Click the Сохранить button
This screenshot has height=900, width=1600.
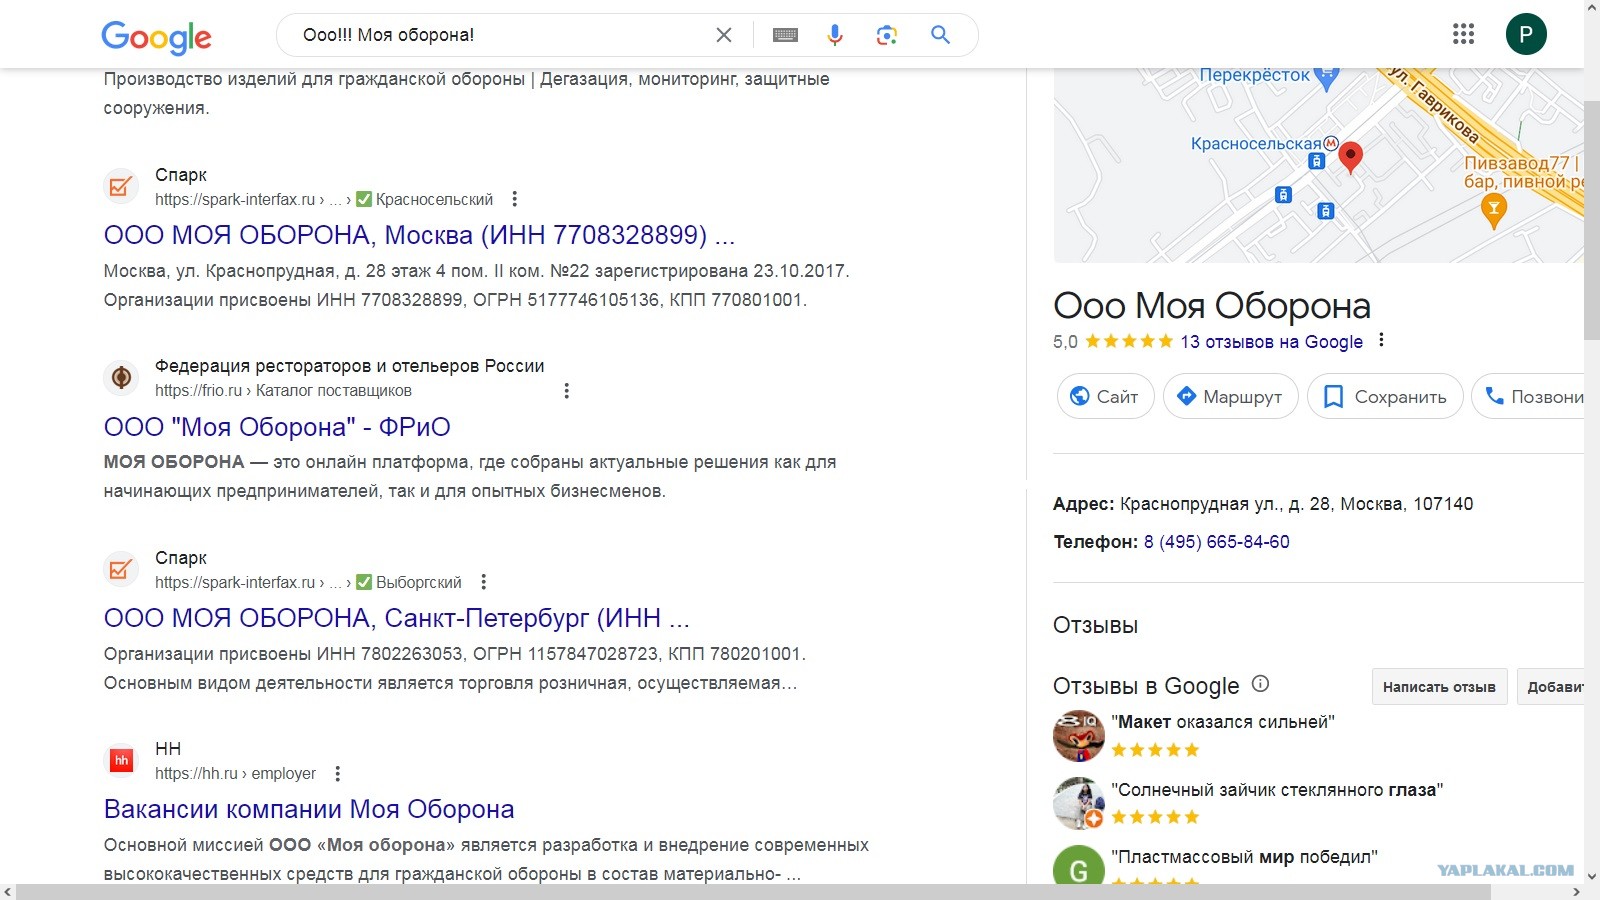pos(1385,397)
